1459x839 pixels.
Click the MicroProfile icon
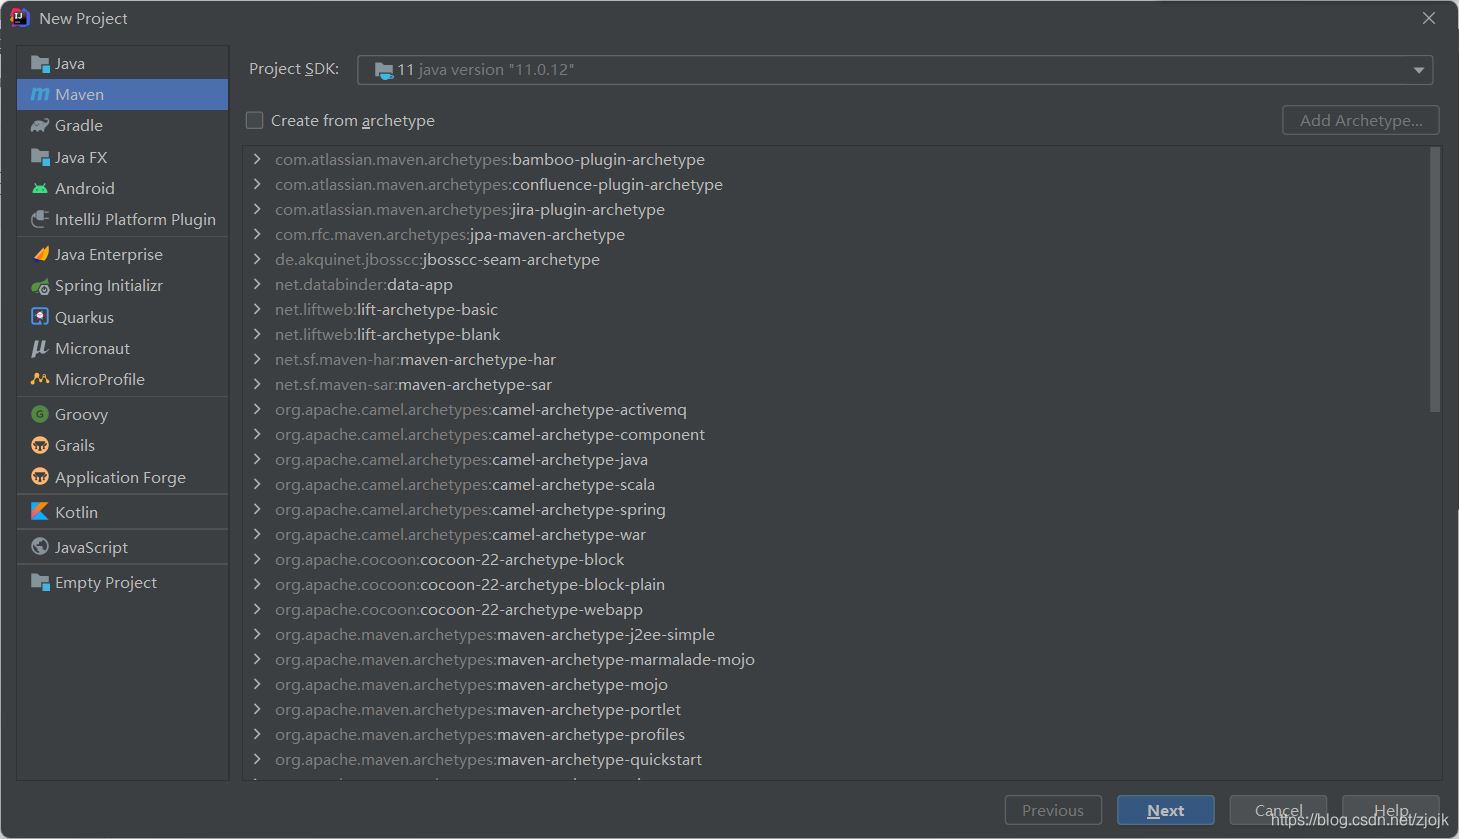pyautogui.click(x=40, y=379)
